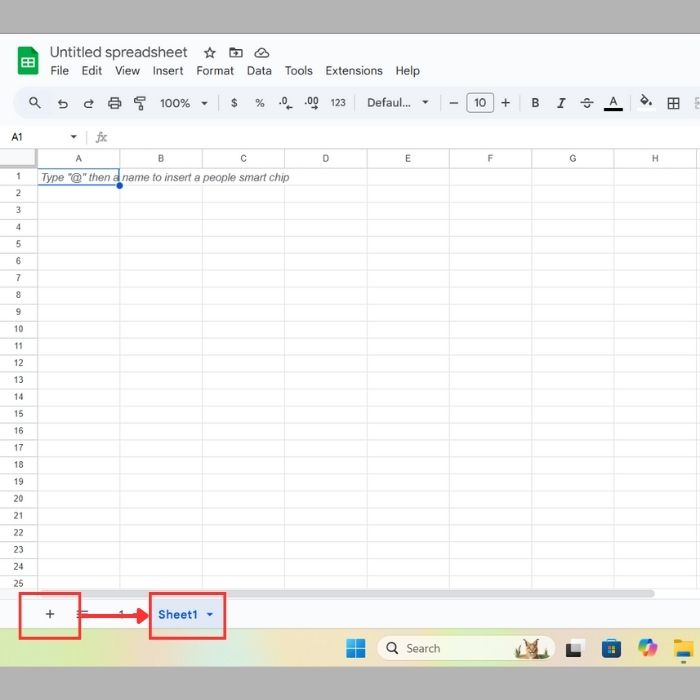Open the Data menu
This screenshot has width=700, height=700.
(x=259, y=71)
